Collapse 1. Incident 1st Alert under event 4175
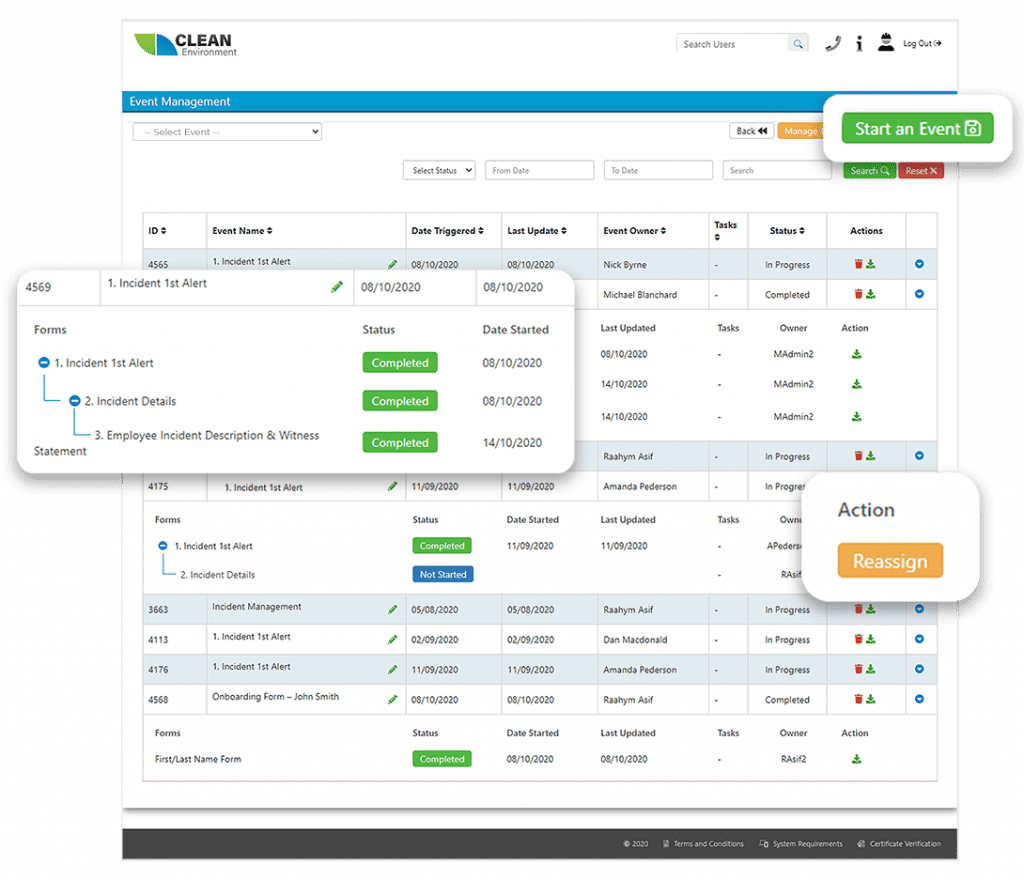Image resolution: width=1024 pixels, height=880 pixels. 163,546
